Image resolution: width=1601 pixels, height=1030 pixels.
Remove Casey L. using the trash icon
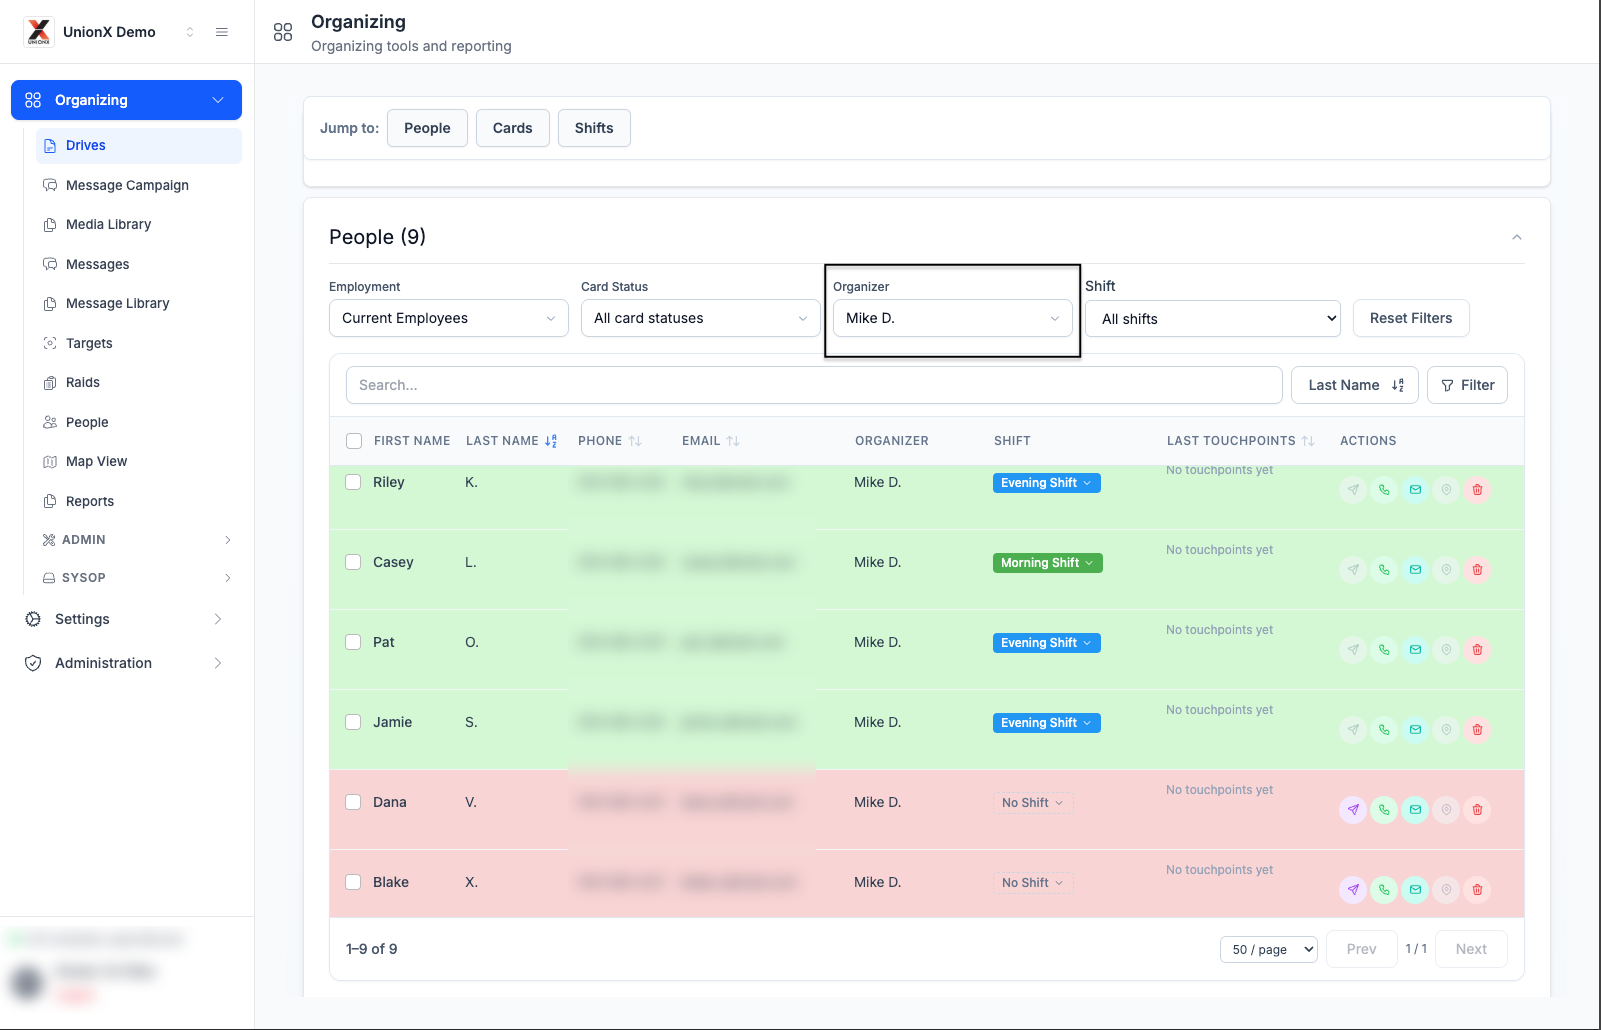(1477, 570)
